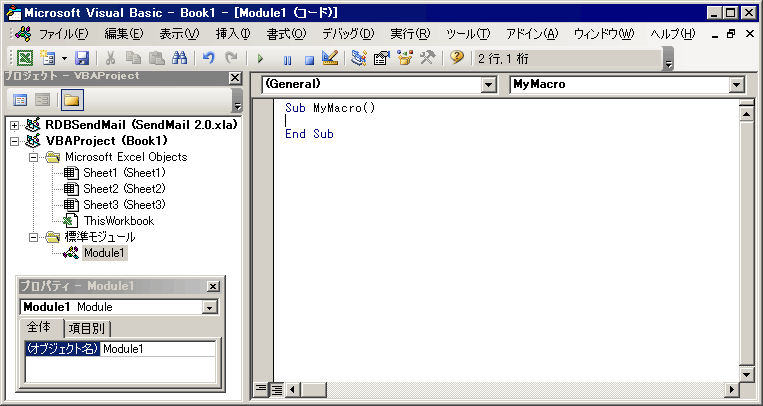Click the Copy toolbar icon

click(x=133, y=58)
